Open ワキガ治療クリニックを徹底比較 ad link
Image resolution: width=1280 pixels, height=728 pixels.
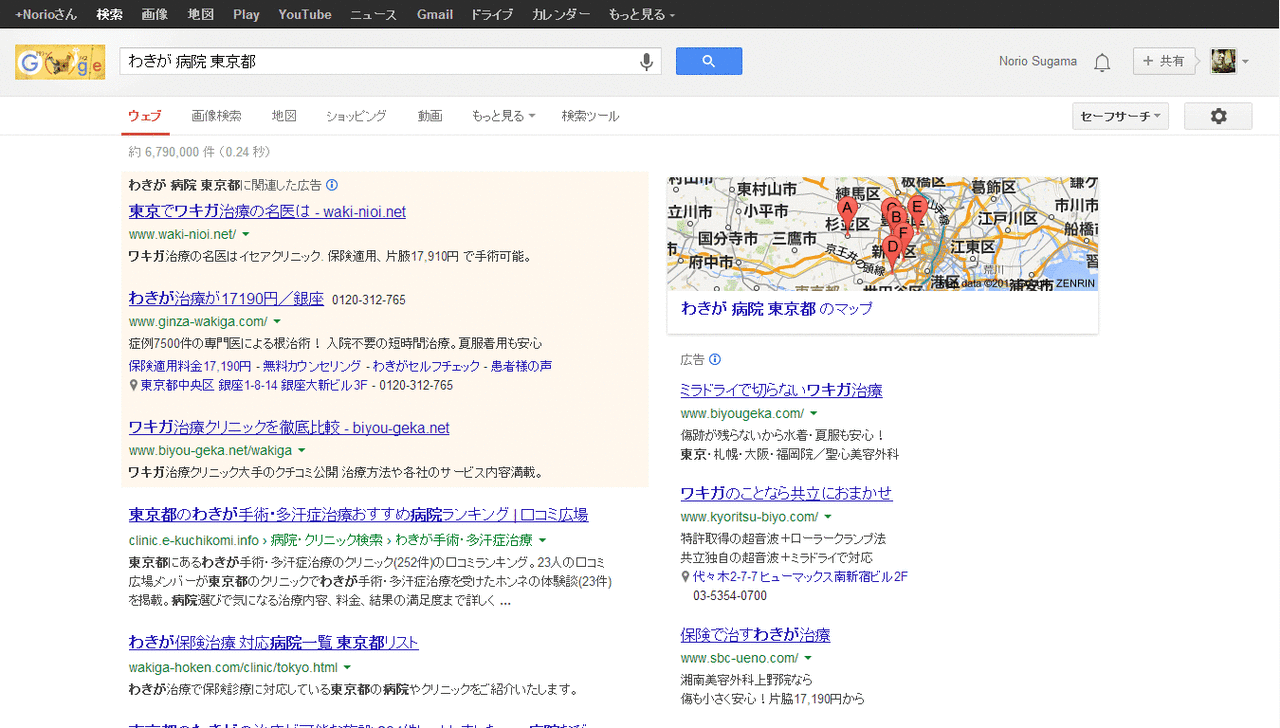click(289, 428)
